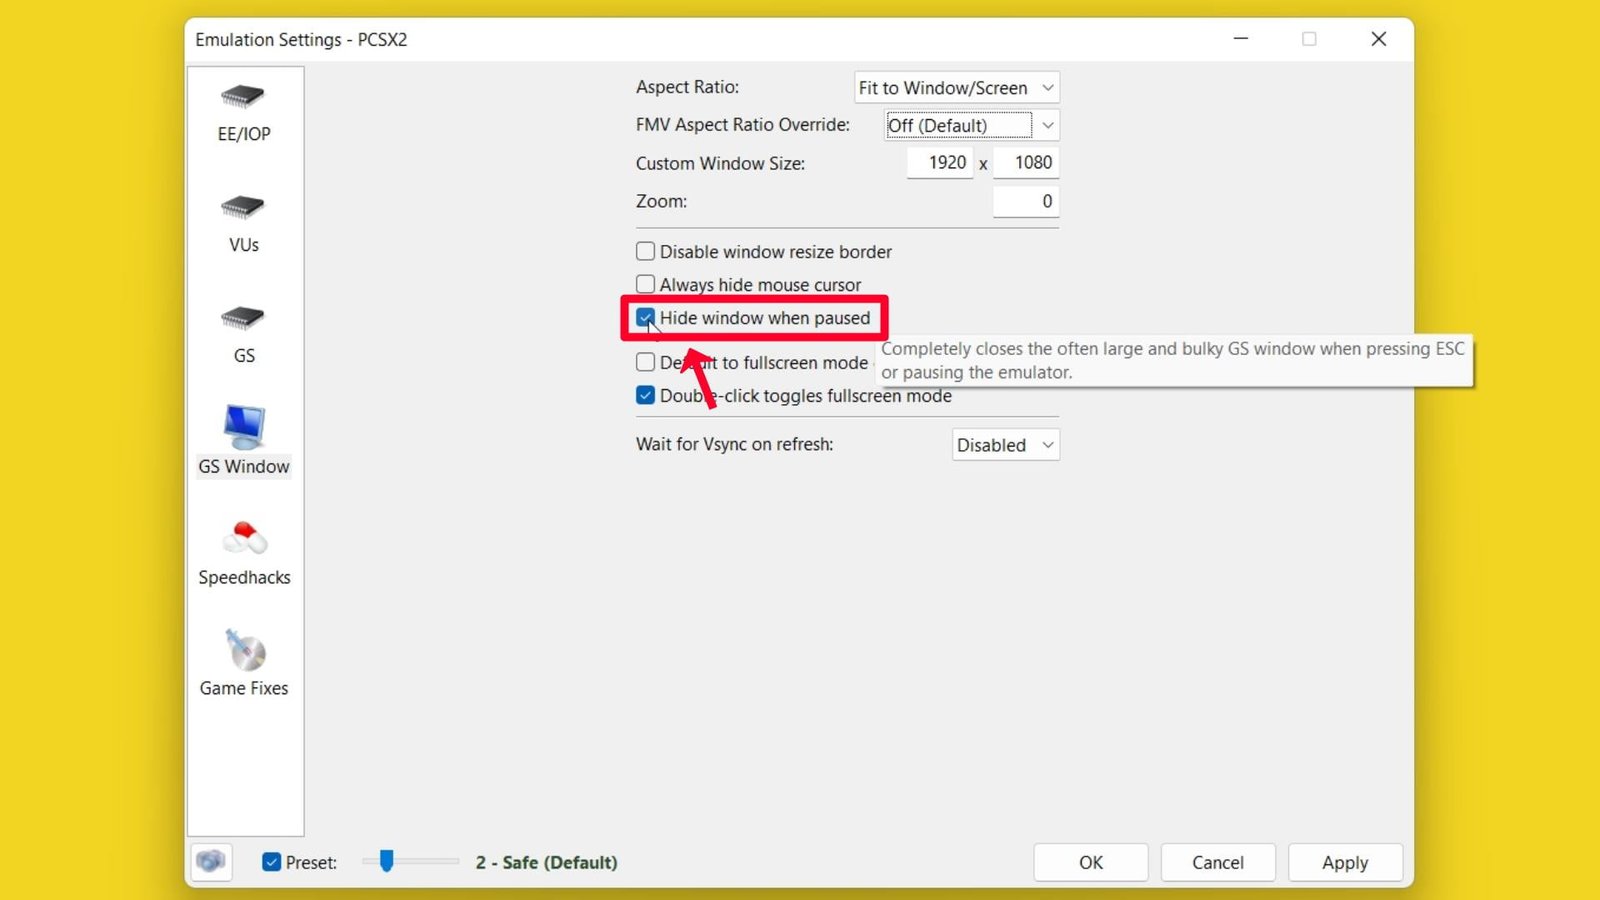Click the icon button left of Preset
Screen dimensions: 1600x900
click(211, 862)
